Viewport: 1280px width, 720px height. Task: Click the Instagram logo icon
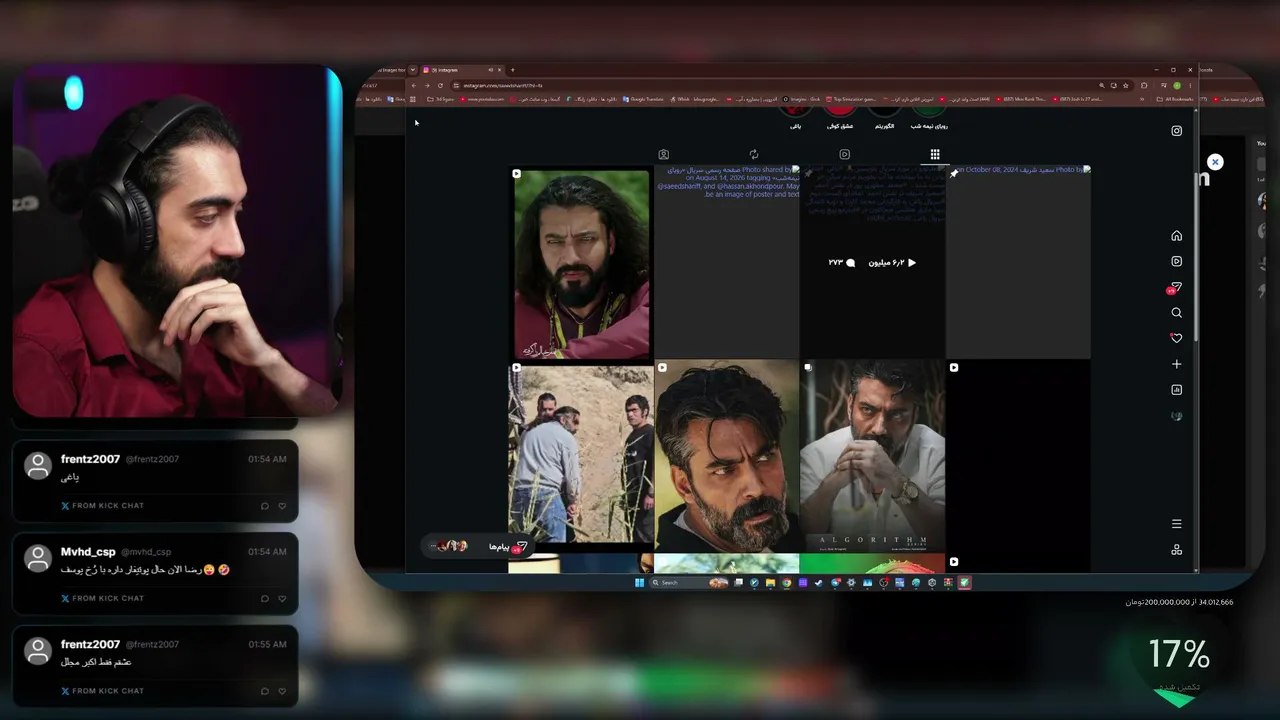[1176, 131]
